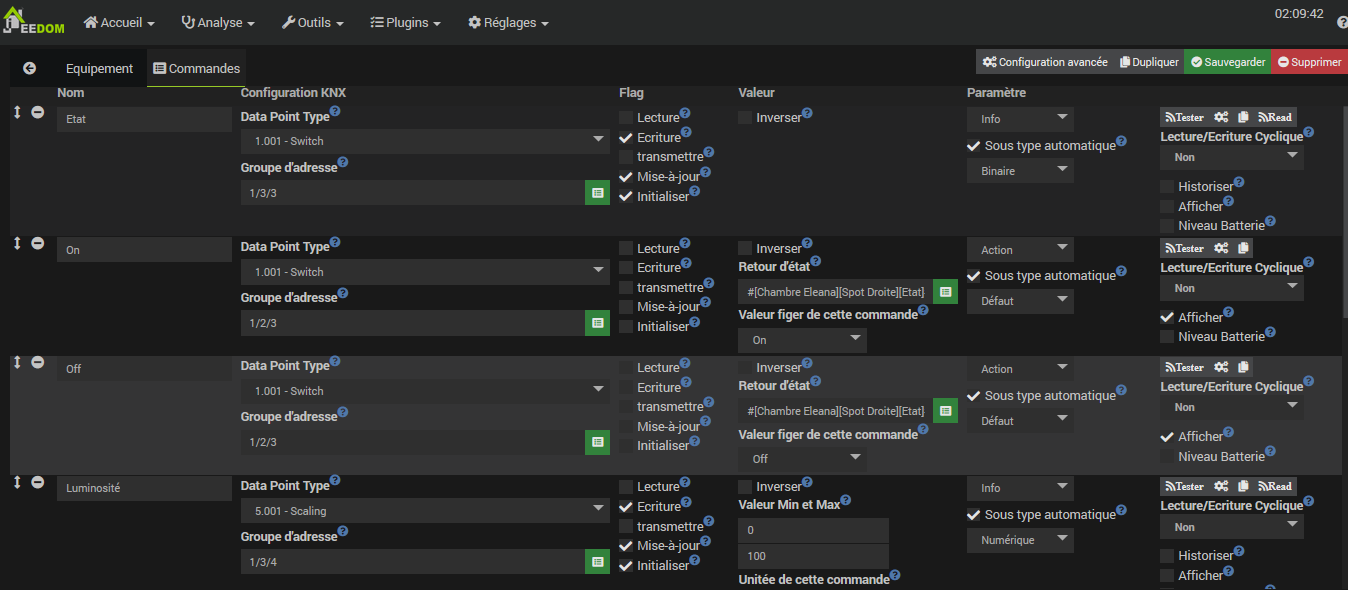Viewport: 1348px width, 590px height.
Task: Click the help icon next to Data Point Type in Etat row
Action: pos(335,112)
